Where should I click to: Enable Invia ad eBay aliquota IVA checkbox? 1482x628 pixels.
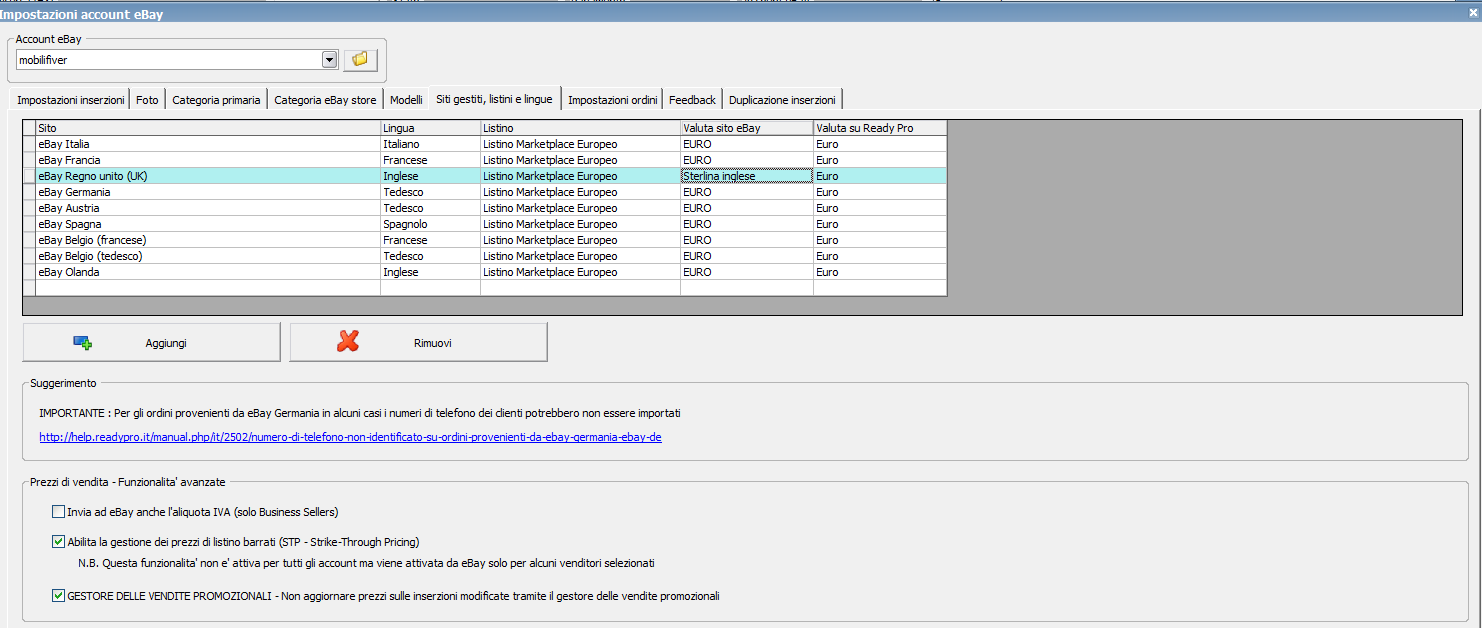tap(59, 512)
